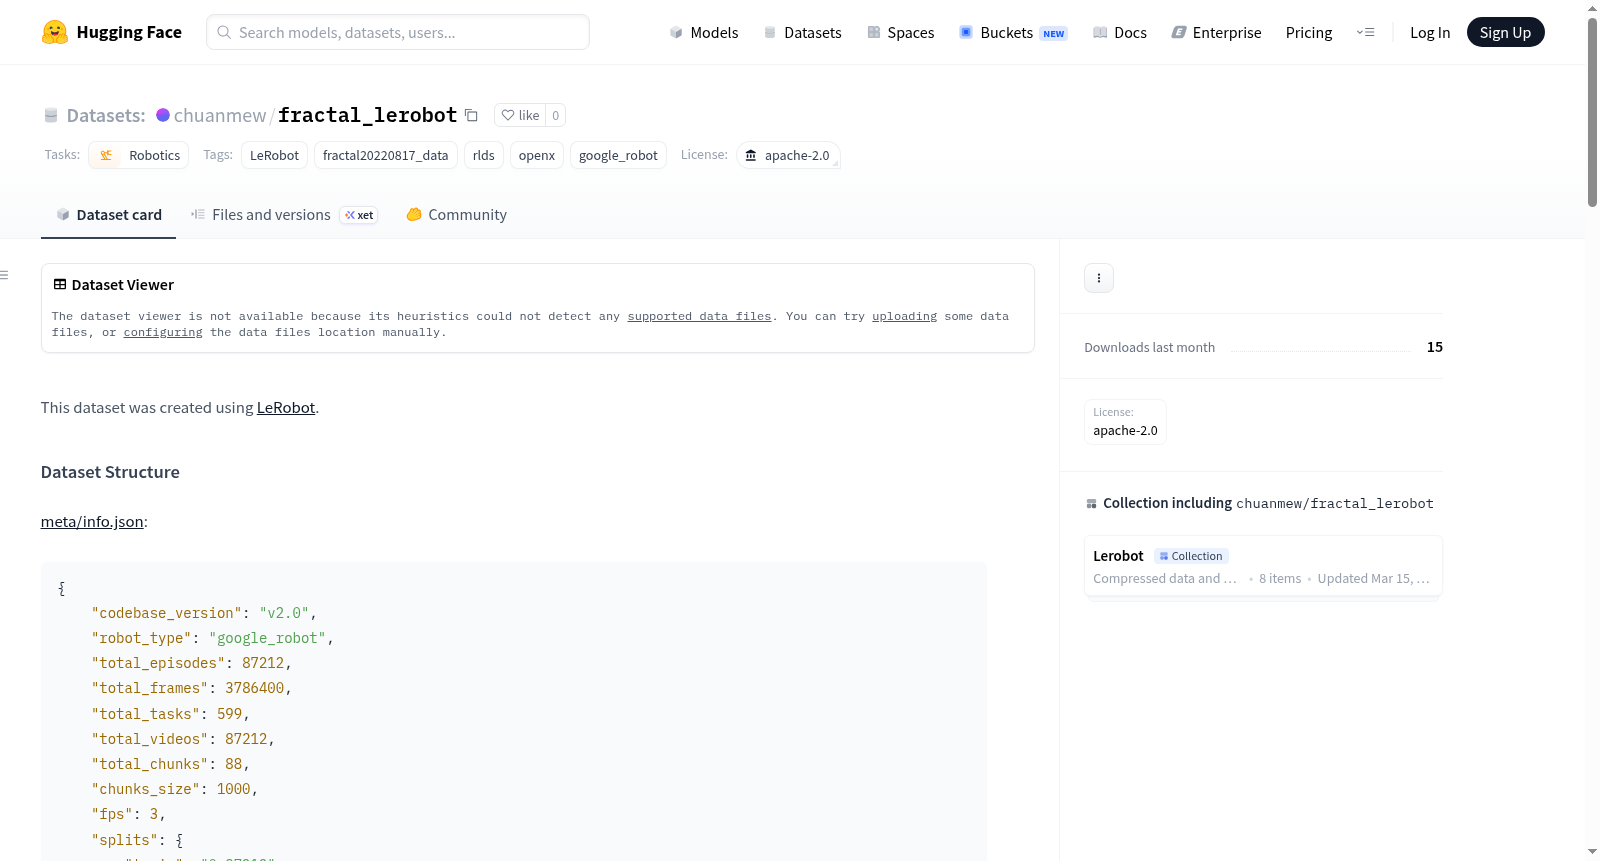Viewport: 1600px width, 861px height.
Task: View the Pricing page
Action: point(1309,32)
